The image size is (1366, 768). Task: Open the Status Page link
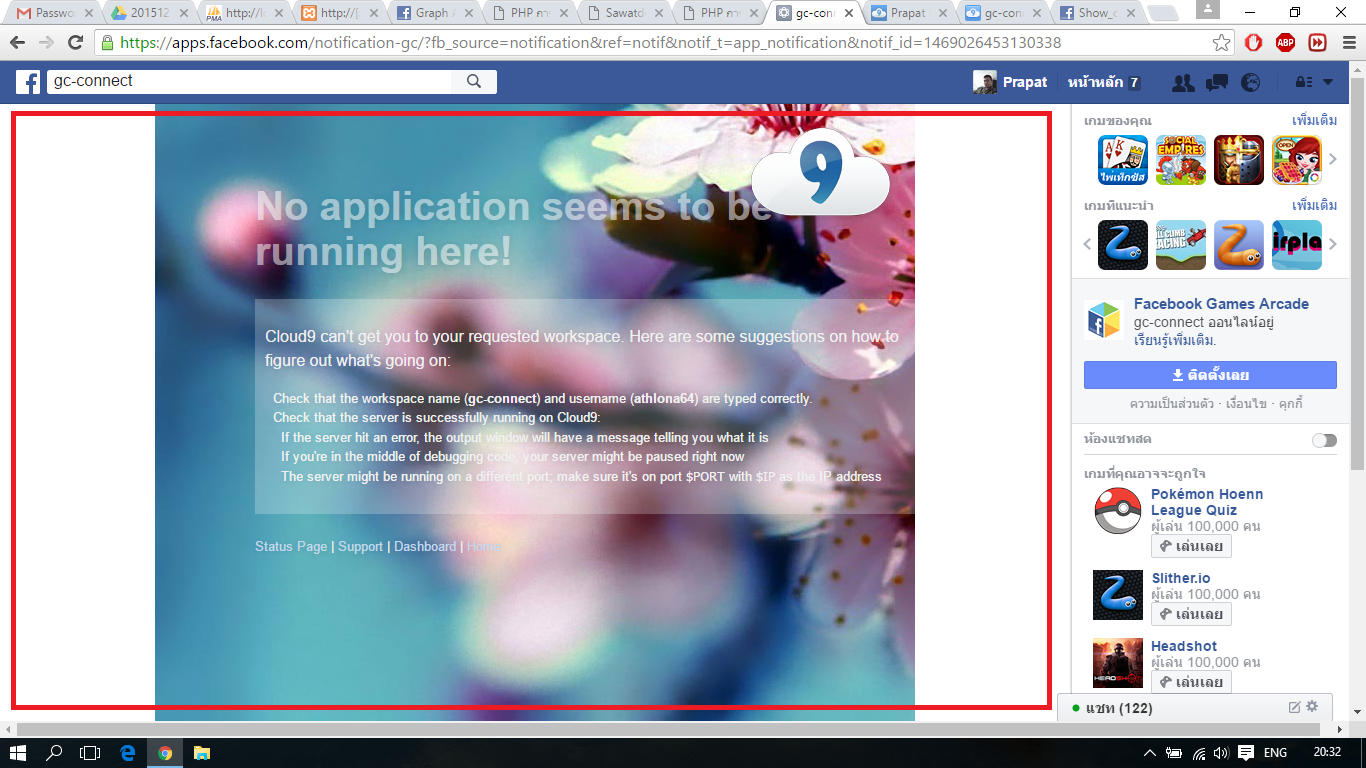tap(291, 547)
